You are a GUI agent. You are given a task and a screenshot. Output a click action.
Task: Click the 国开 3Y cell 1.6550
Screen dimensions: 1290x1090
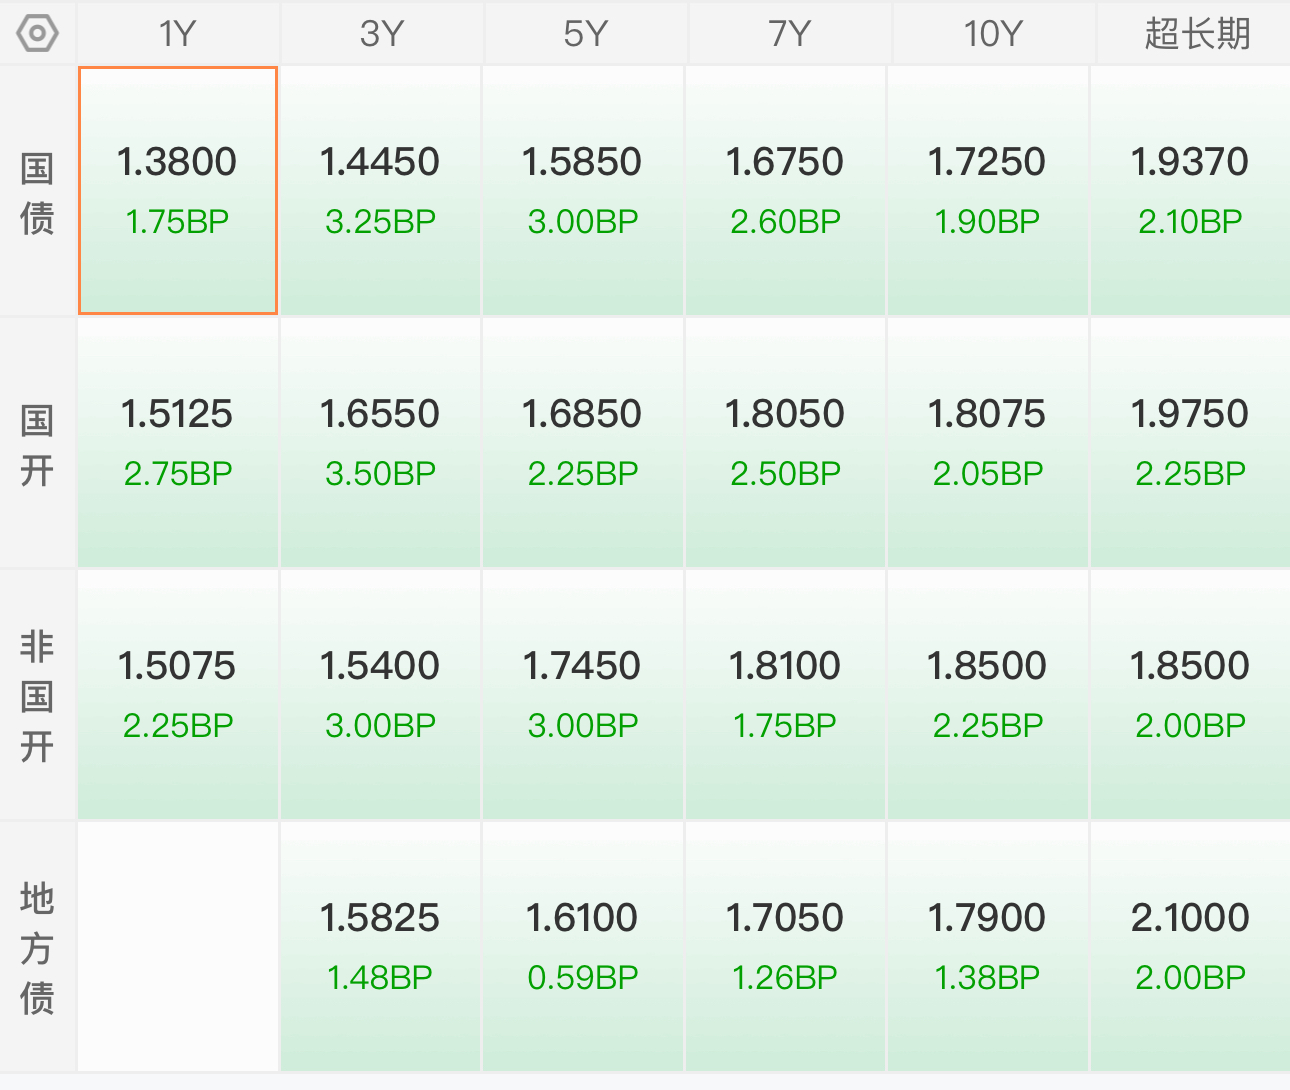point(380,443)
